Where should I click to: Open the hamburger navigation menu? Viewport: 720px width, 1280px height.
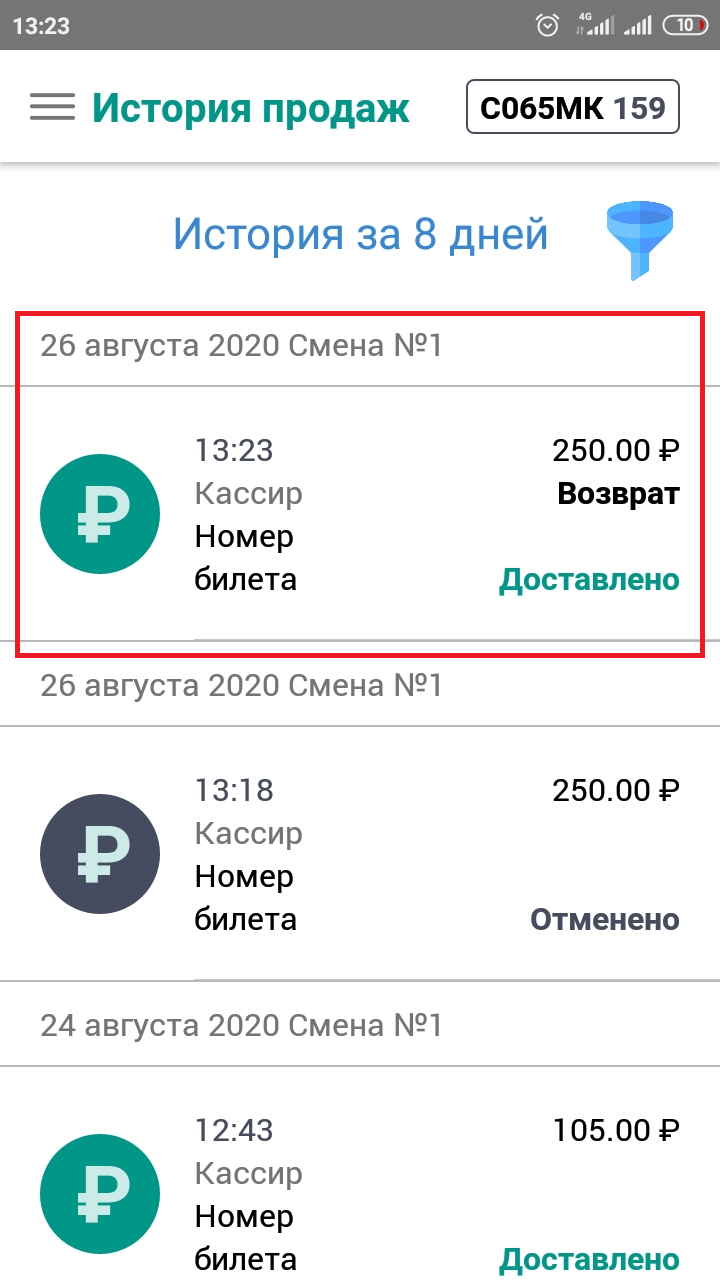pyautogui.click(x=52, y=107)
